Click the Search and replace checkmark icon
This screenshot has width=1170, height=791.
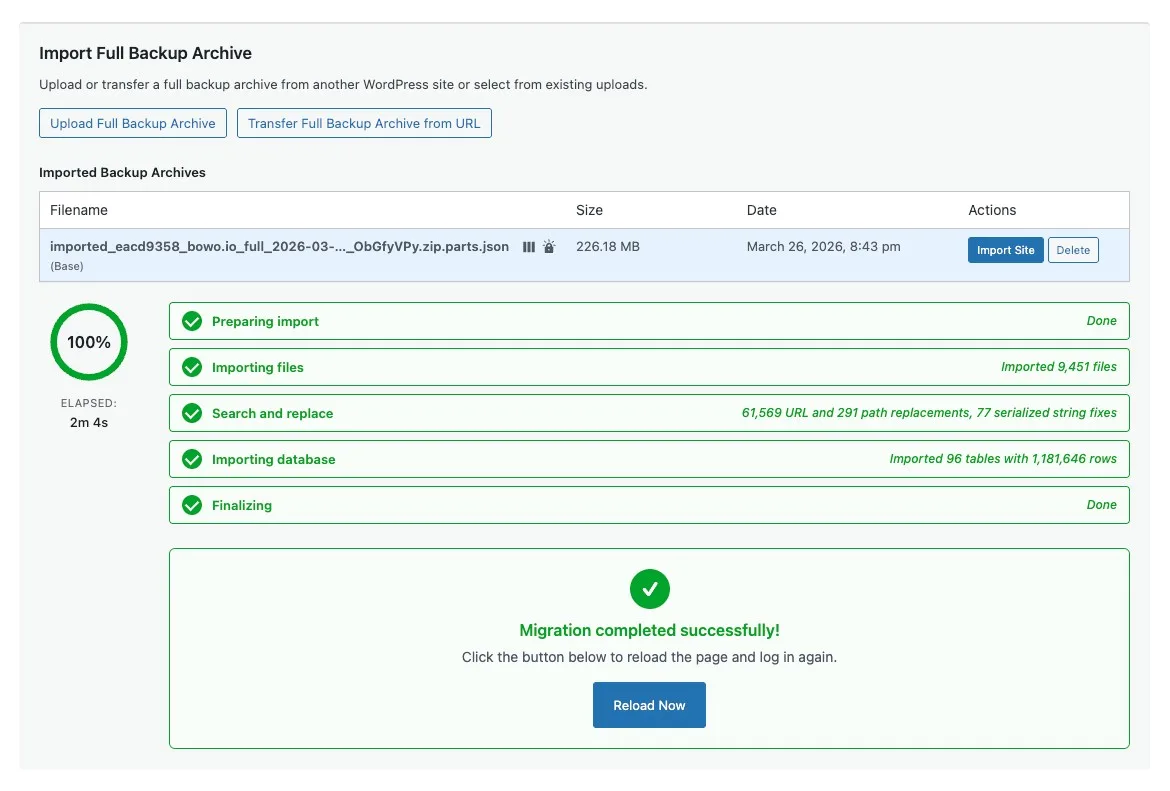point(192,413)
